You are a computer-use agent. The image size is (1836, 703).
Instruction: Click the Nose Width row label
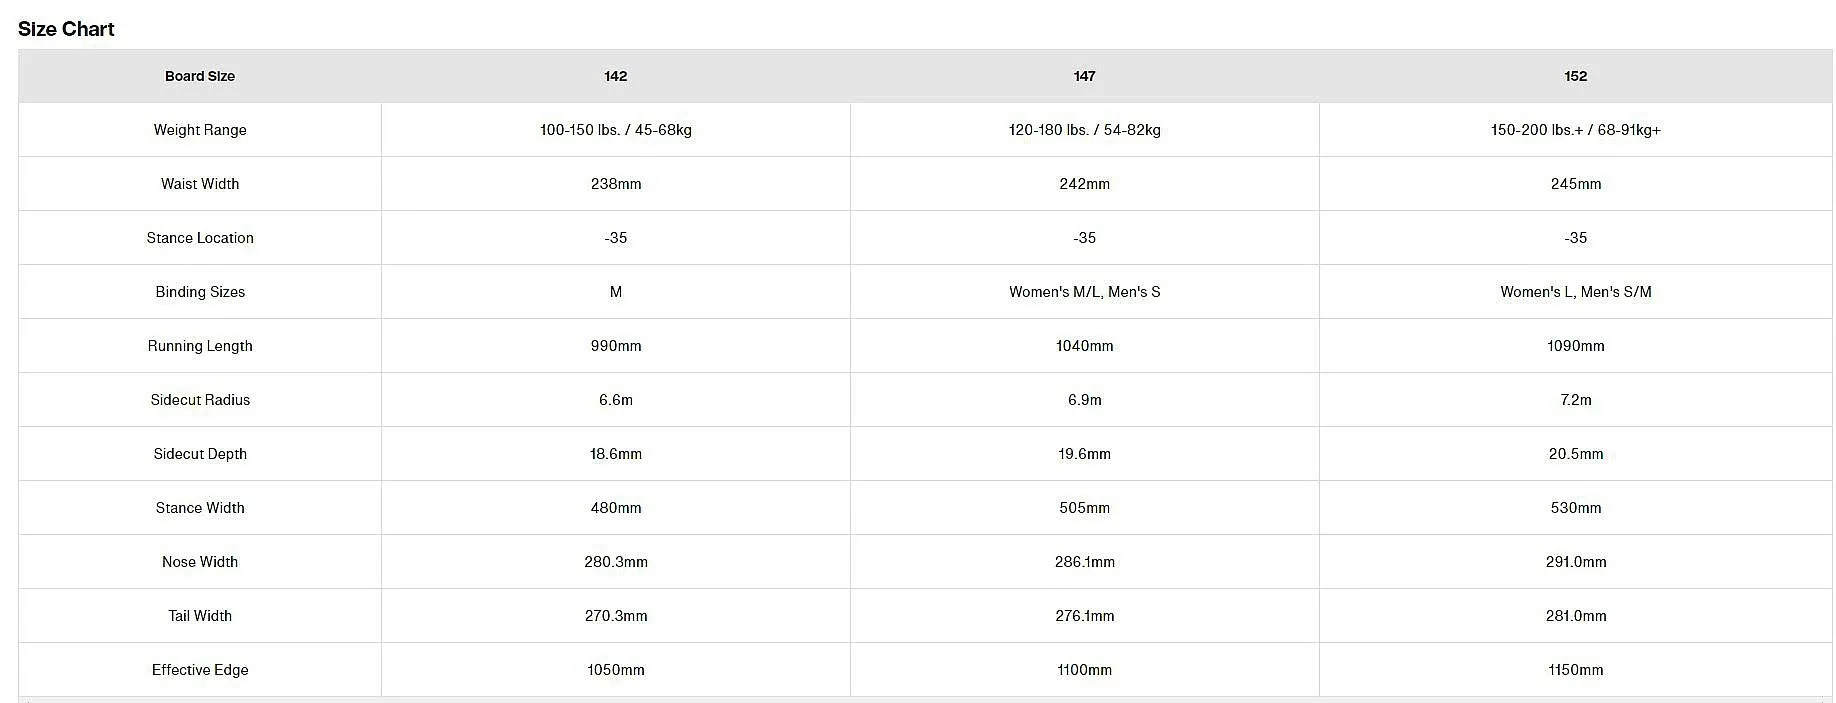pyautogui.click(x=200, y=562)
